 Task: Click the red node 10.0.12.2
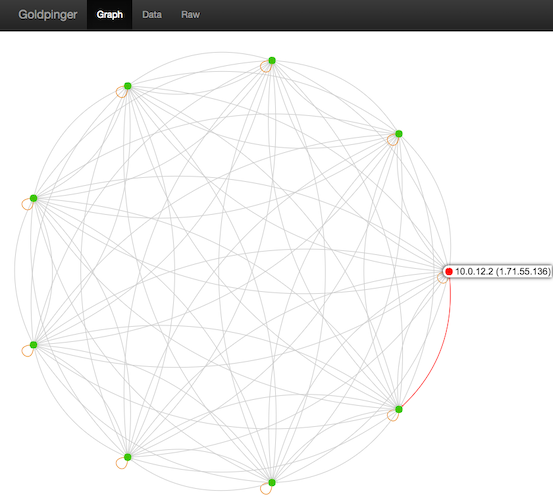(449, 272)
